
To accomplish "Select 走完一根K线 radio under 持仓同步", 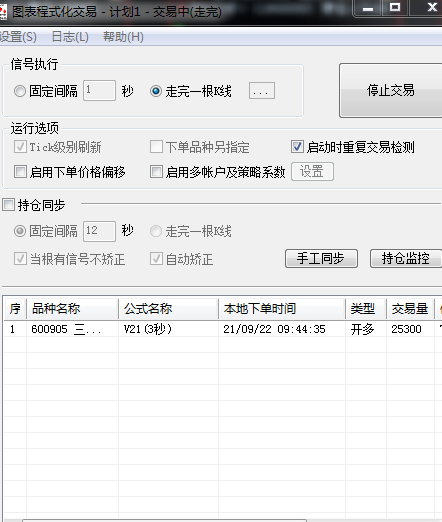I will 156,231.
